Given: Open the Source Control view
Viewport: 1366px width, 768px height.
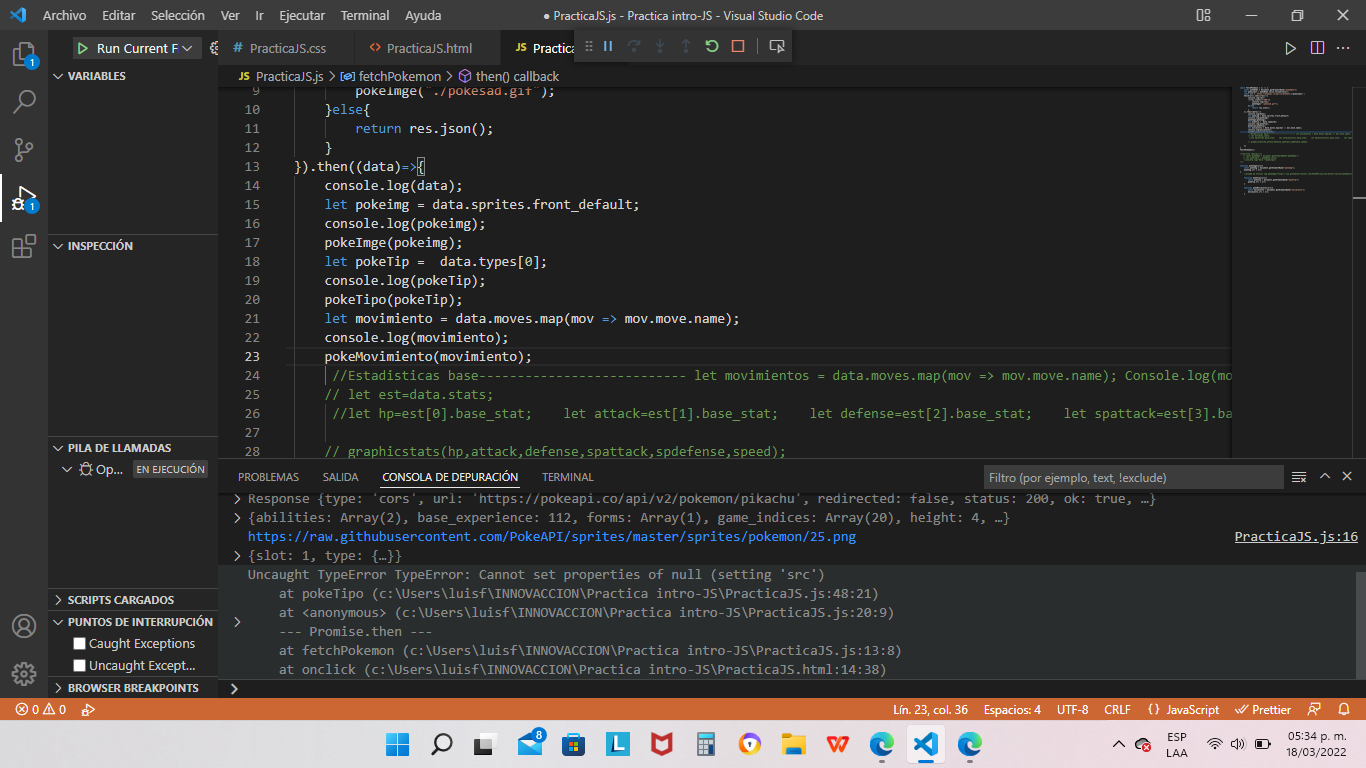Looking at the screenshot, I should pos(24,149).
